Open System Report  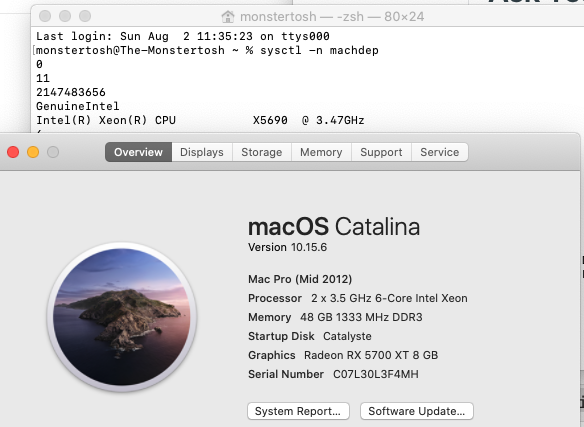coord(298,411)
